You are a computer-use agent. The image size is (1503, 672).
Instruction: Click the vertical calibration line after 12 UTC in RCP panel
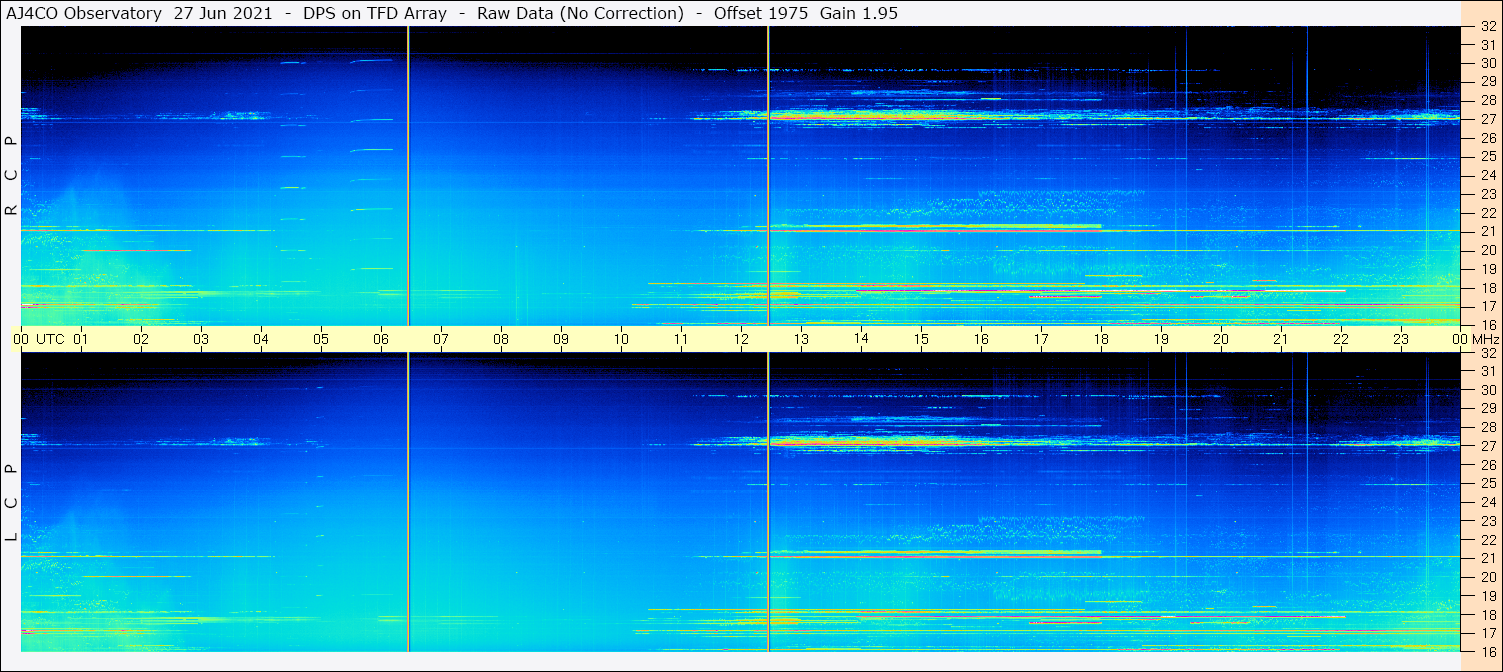pyautogui.click(x=767, y=176)
